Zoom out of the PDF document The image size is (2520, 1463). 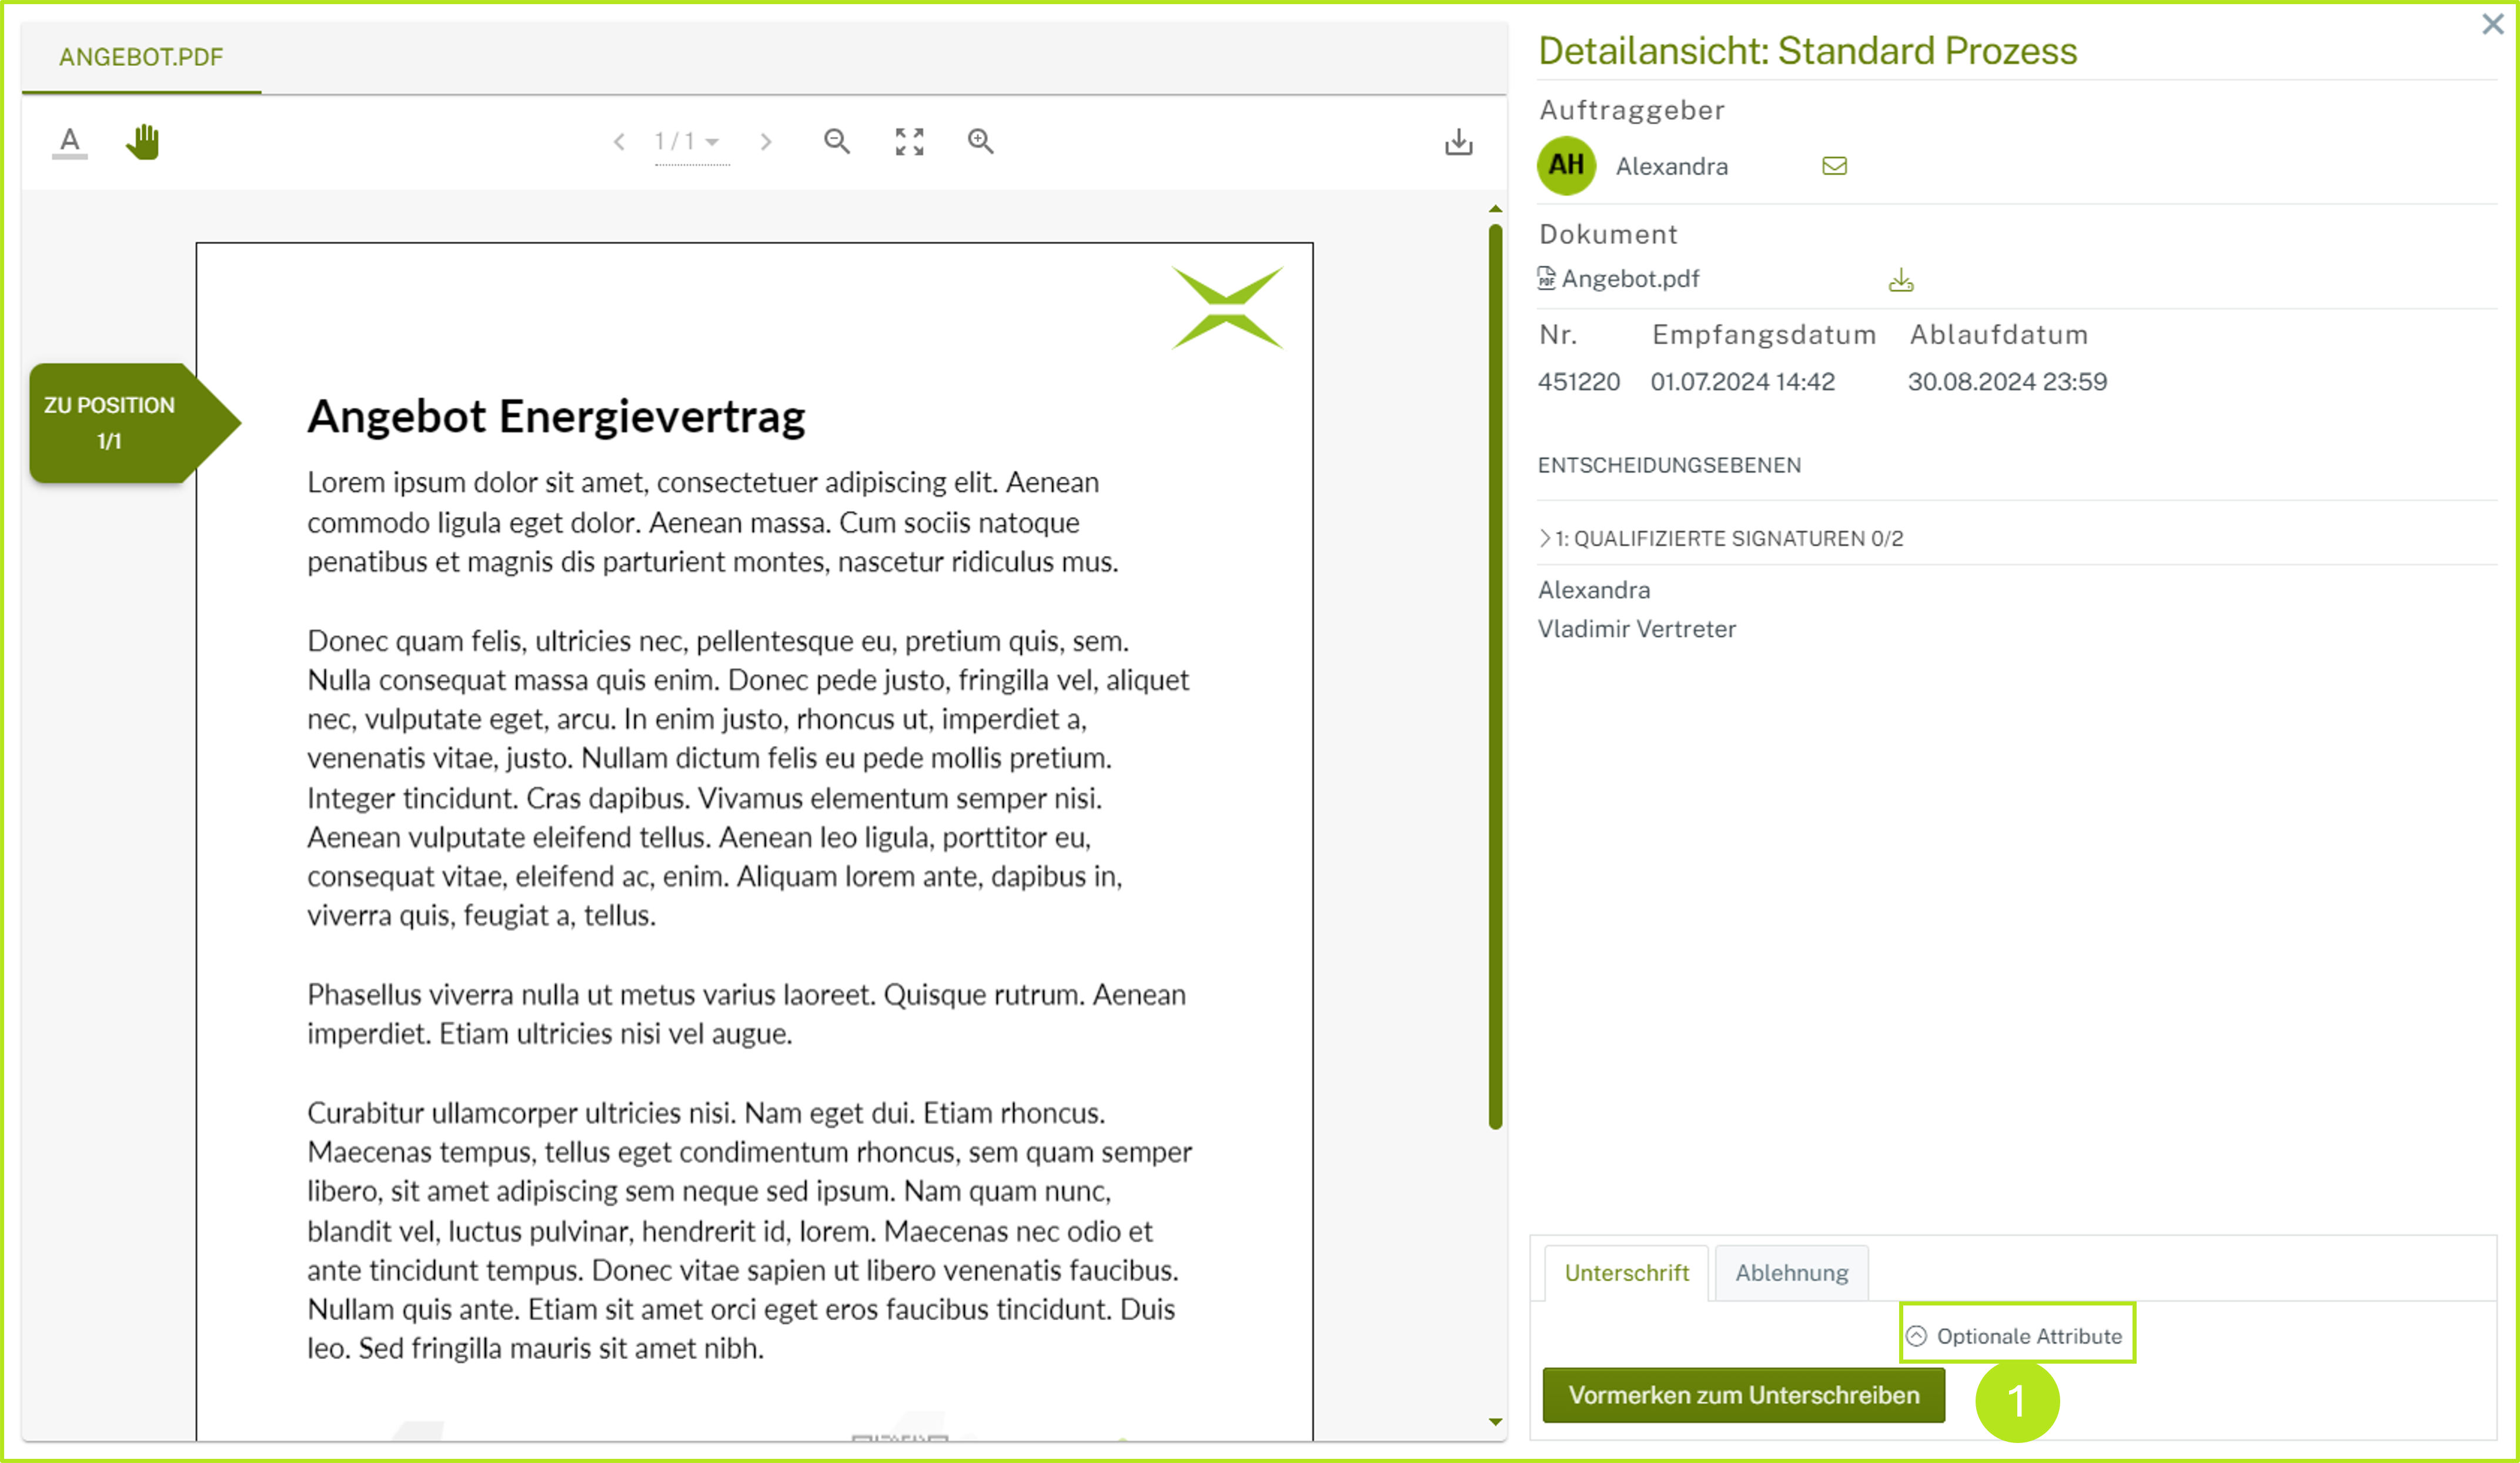click(837, 141)
